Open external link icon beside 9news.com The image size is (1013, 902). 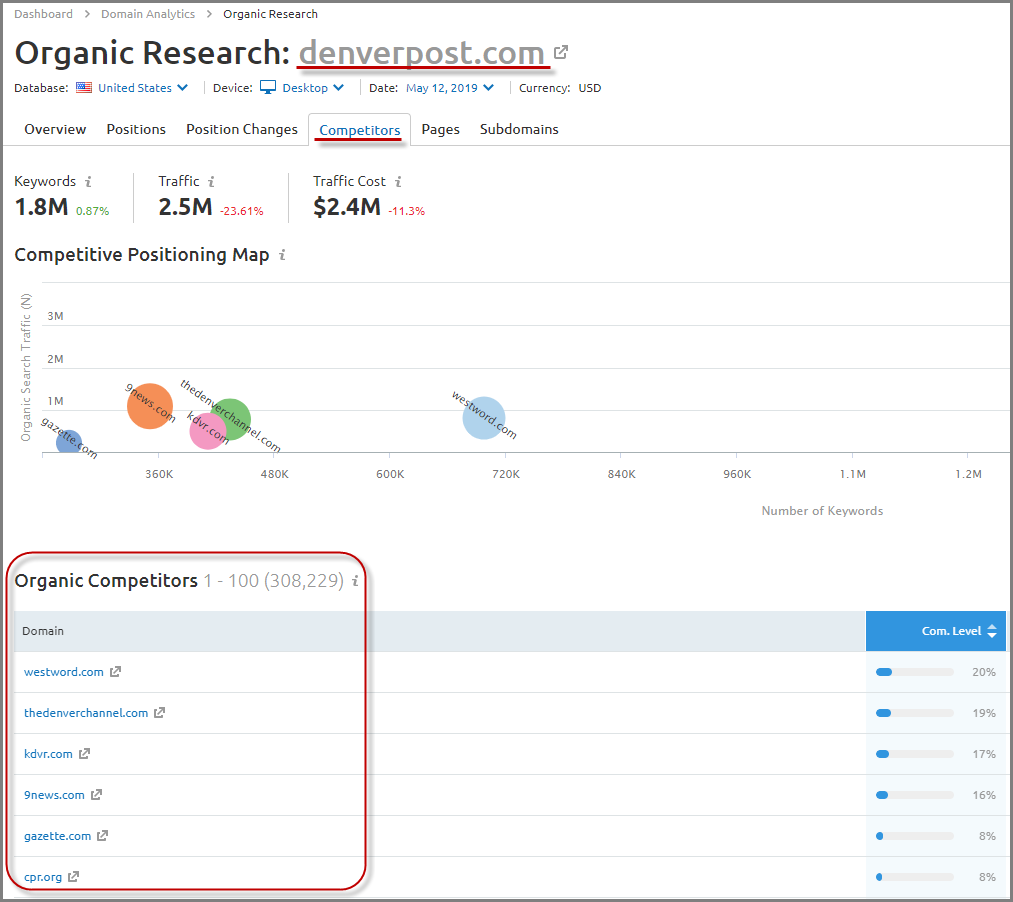point(96,795)
